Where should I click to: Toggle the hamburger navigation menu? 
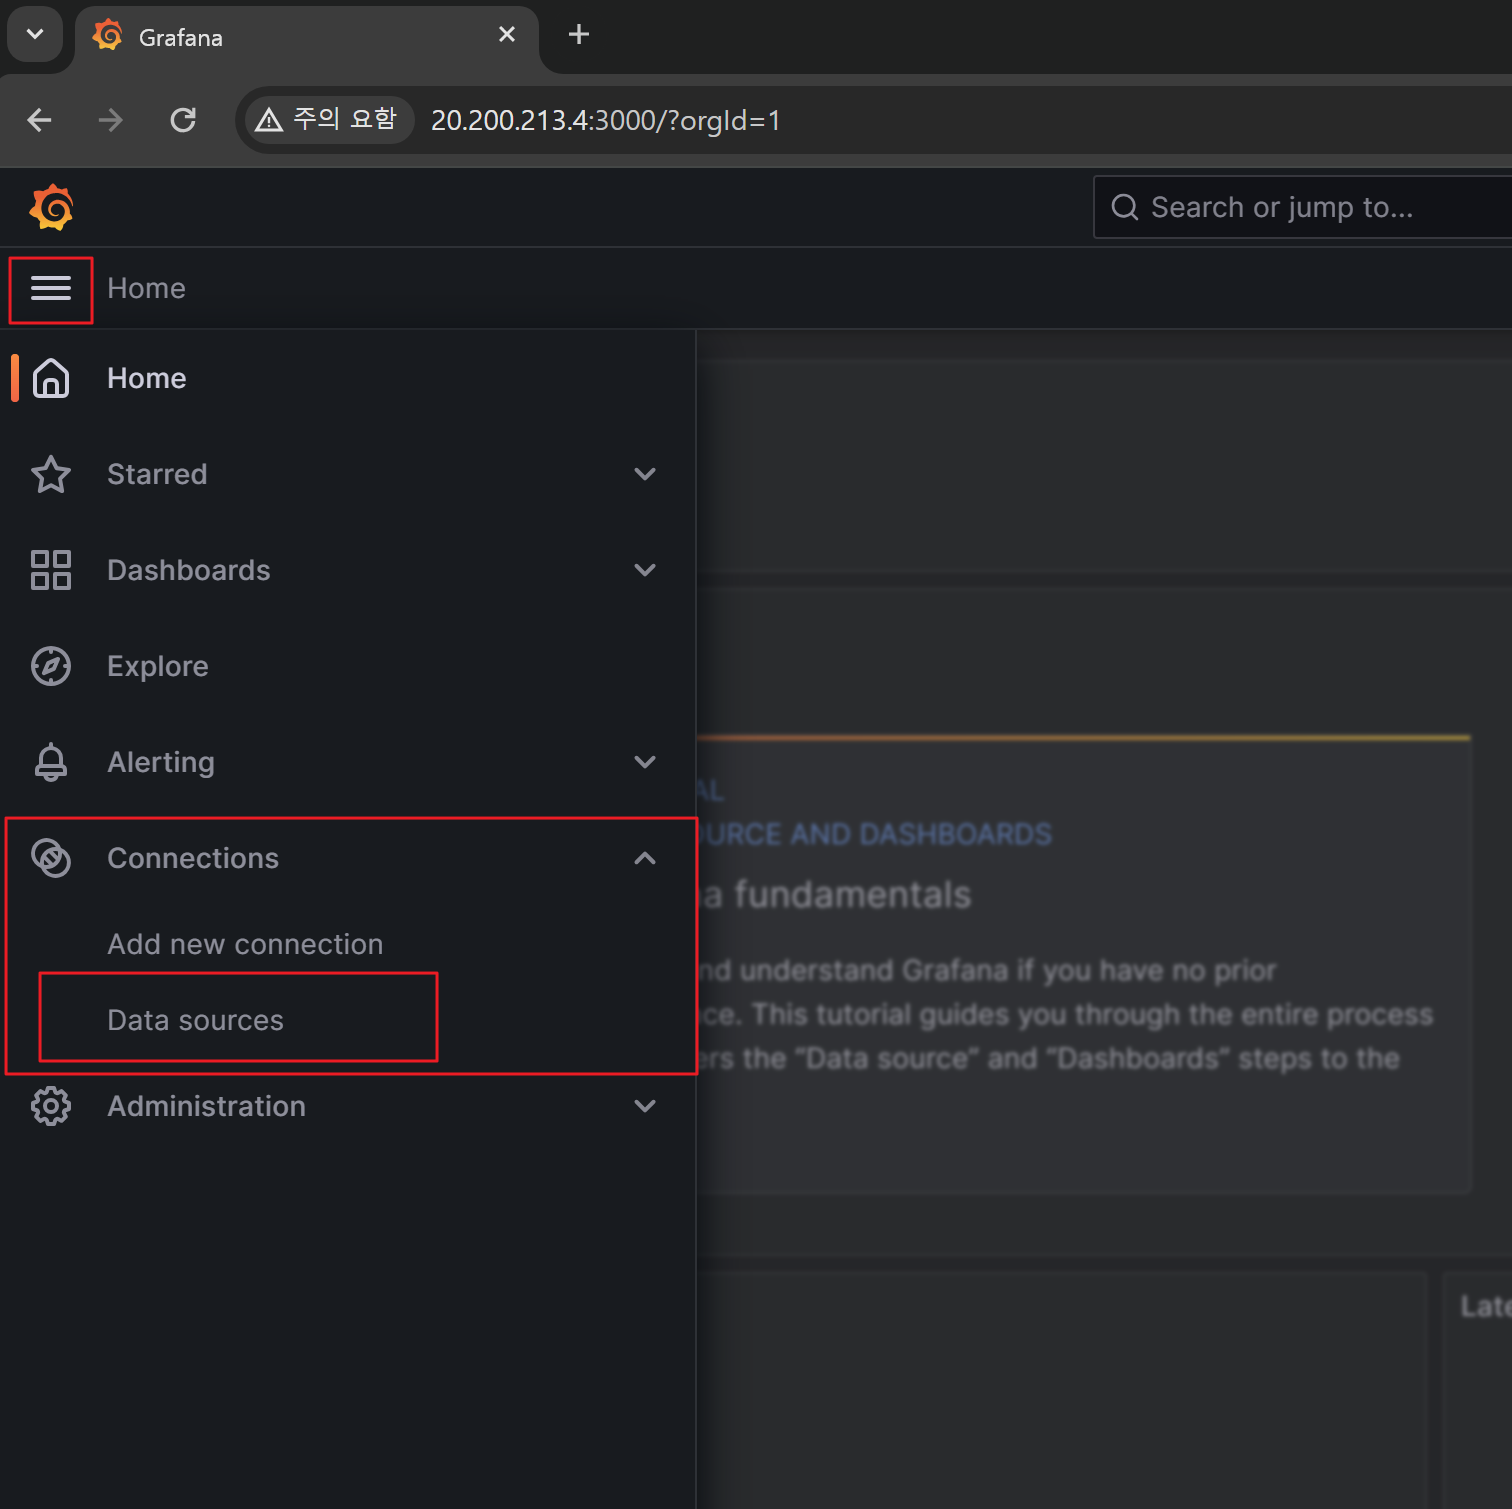pos(51,289)
